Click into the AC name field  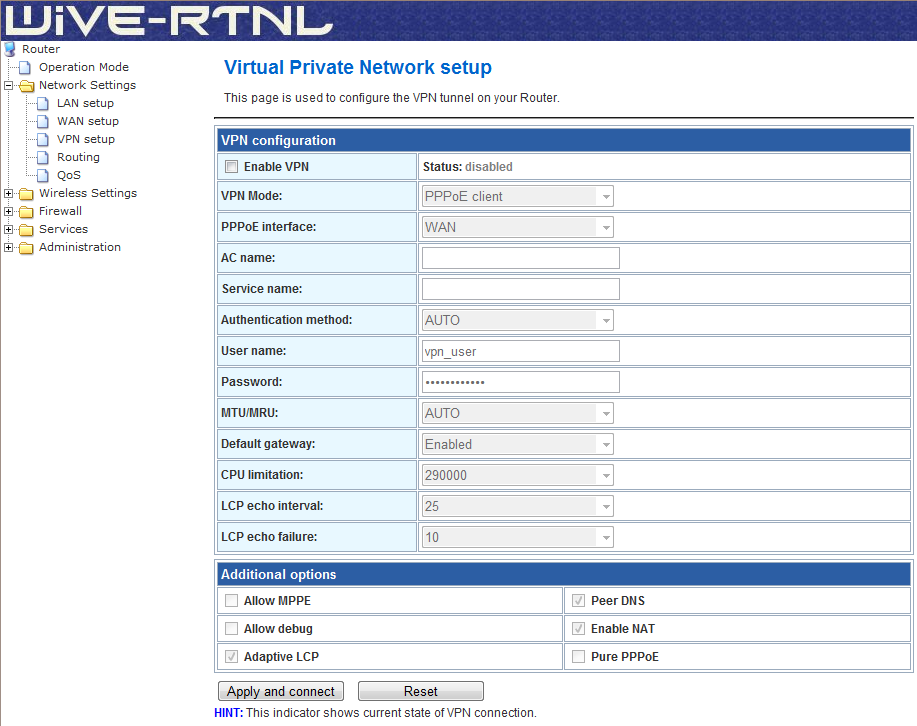(x=520, y=259)
